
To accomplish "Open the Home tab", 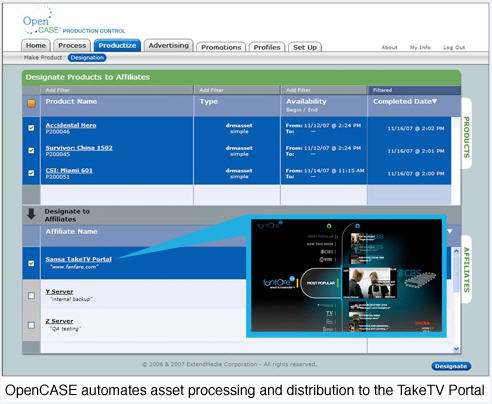I will pyautogui.click(x=36, y=45).
